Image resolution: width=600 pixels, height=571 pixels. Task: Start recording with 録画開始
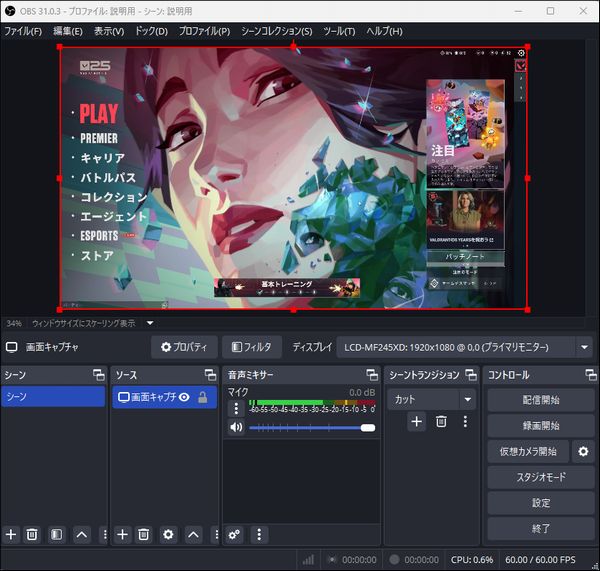pos(541,426)
